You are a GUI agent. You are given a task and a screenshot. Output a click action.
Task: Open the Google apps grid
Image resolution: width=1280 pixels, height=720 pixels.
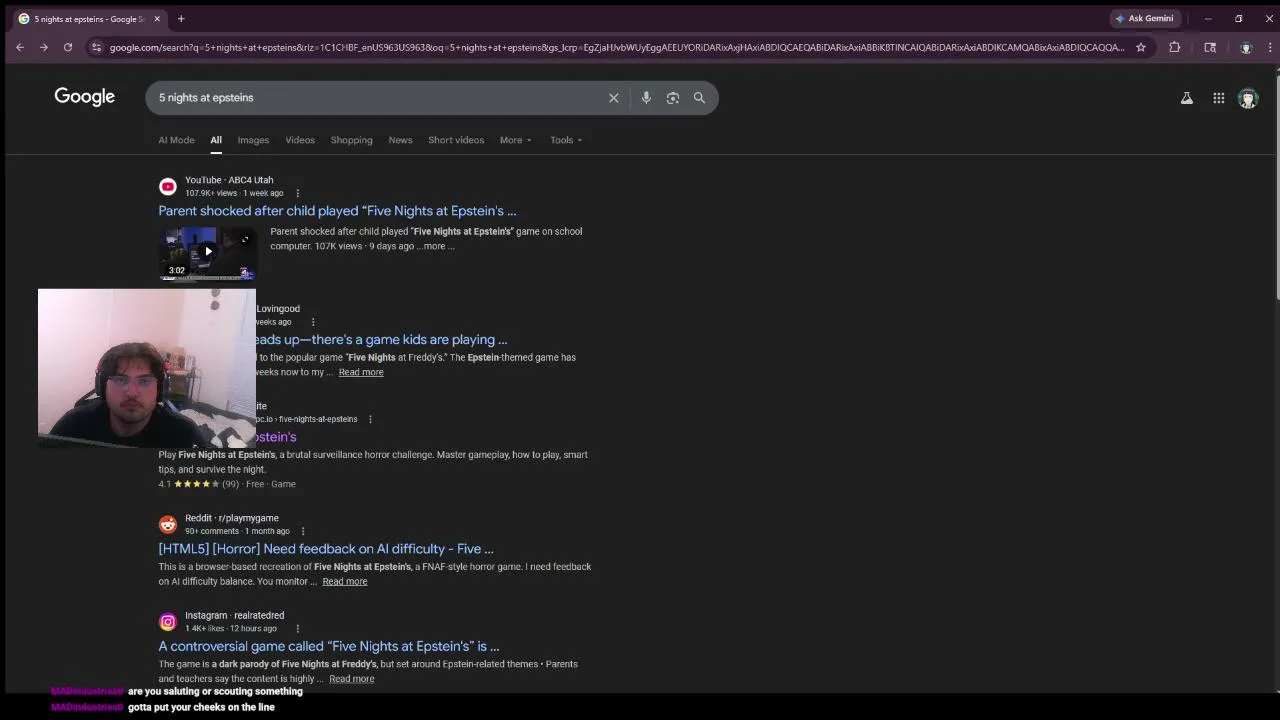1219,98
